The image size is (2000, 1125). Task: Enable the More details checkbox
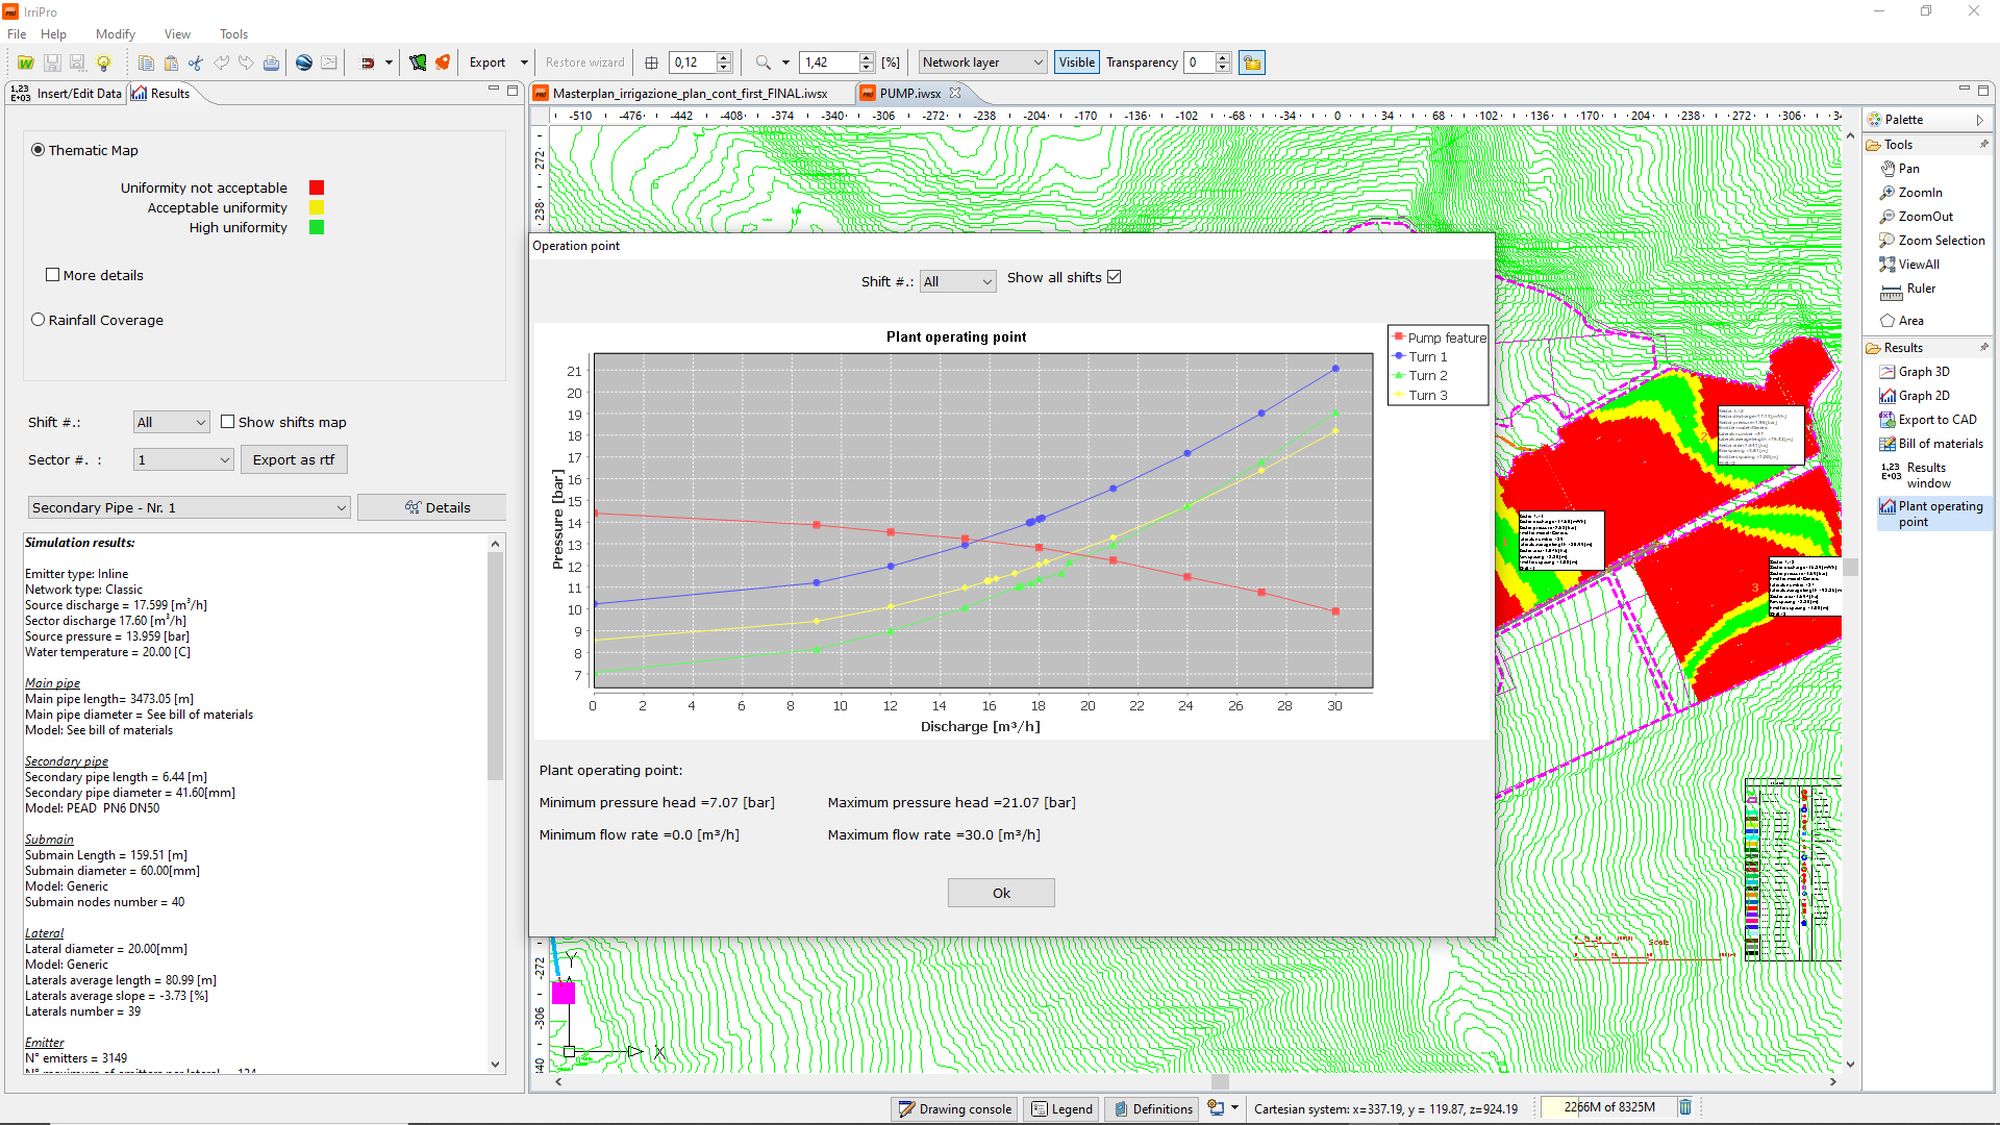[x=53, y=275]
